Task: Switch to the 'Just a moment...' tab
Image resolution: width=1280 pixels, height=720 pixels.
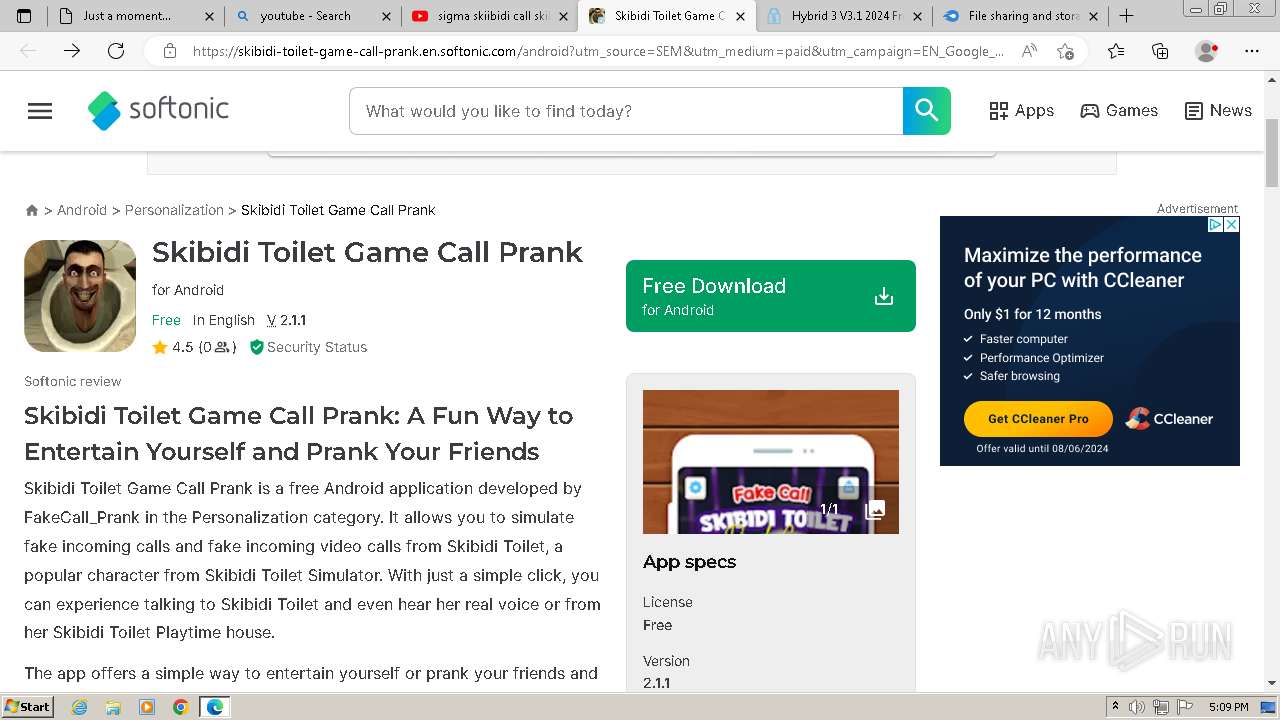Action: [x=136, y=16]
